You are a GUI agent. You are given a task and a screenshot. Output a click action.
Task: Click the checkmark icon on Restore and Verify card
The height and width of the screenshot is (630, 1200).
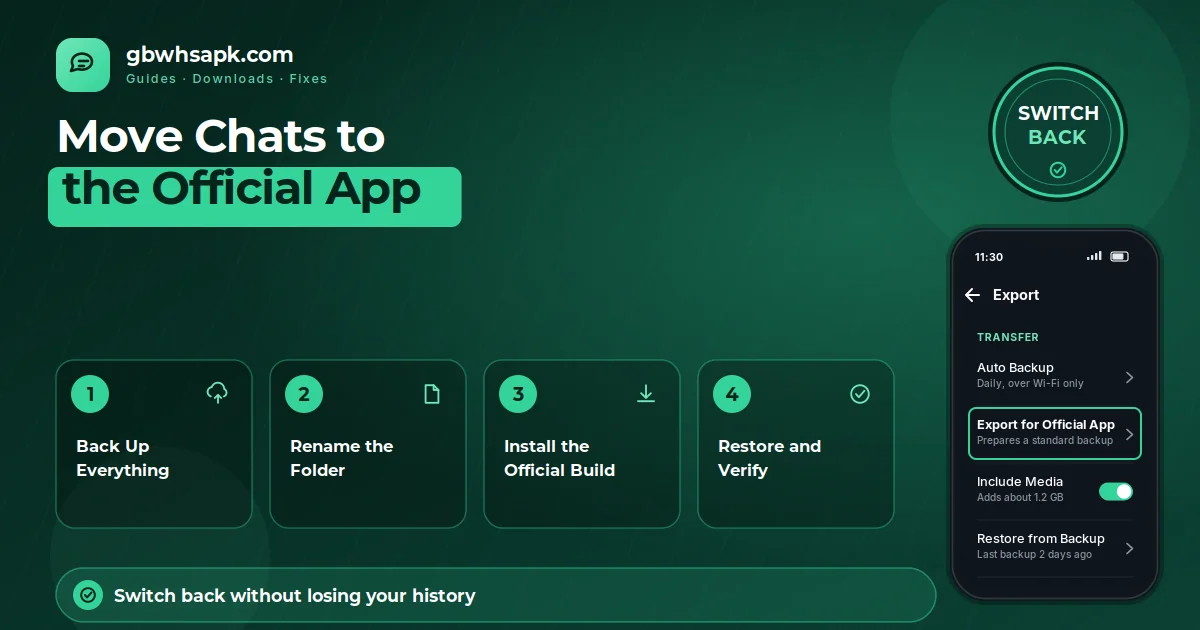860,394
